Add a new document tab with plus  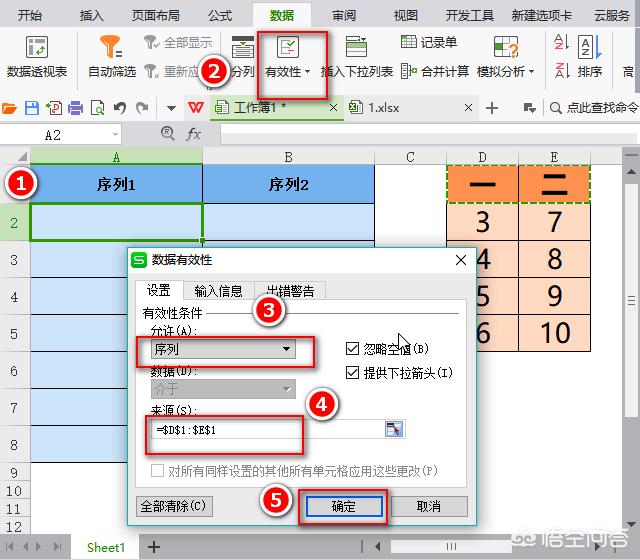click(x=492, y=108)
